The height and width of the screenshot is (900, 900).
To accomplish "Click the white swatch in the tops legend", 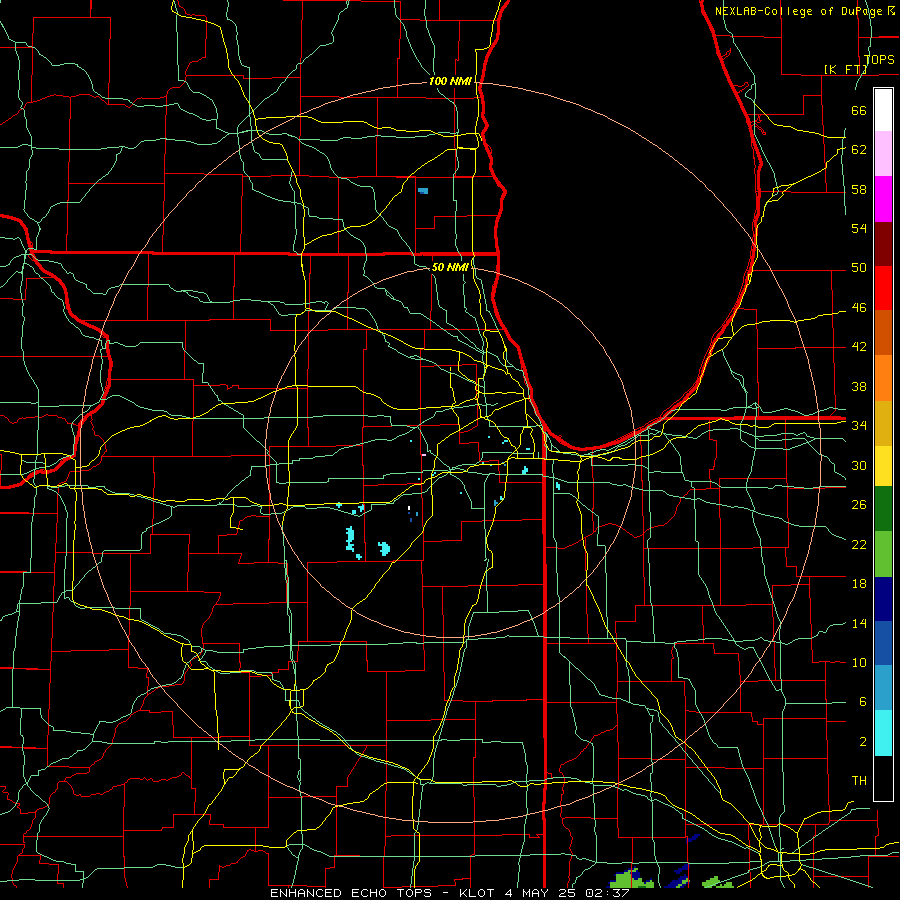I will click(883, 110).
